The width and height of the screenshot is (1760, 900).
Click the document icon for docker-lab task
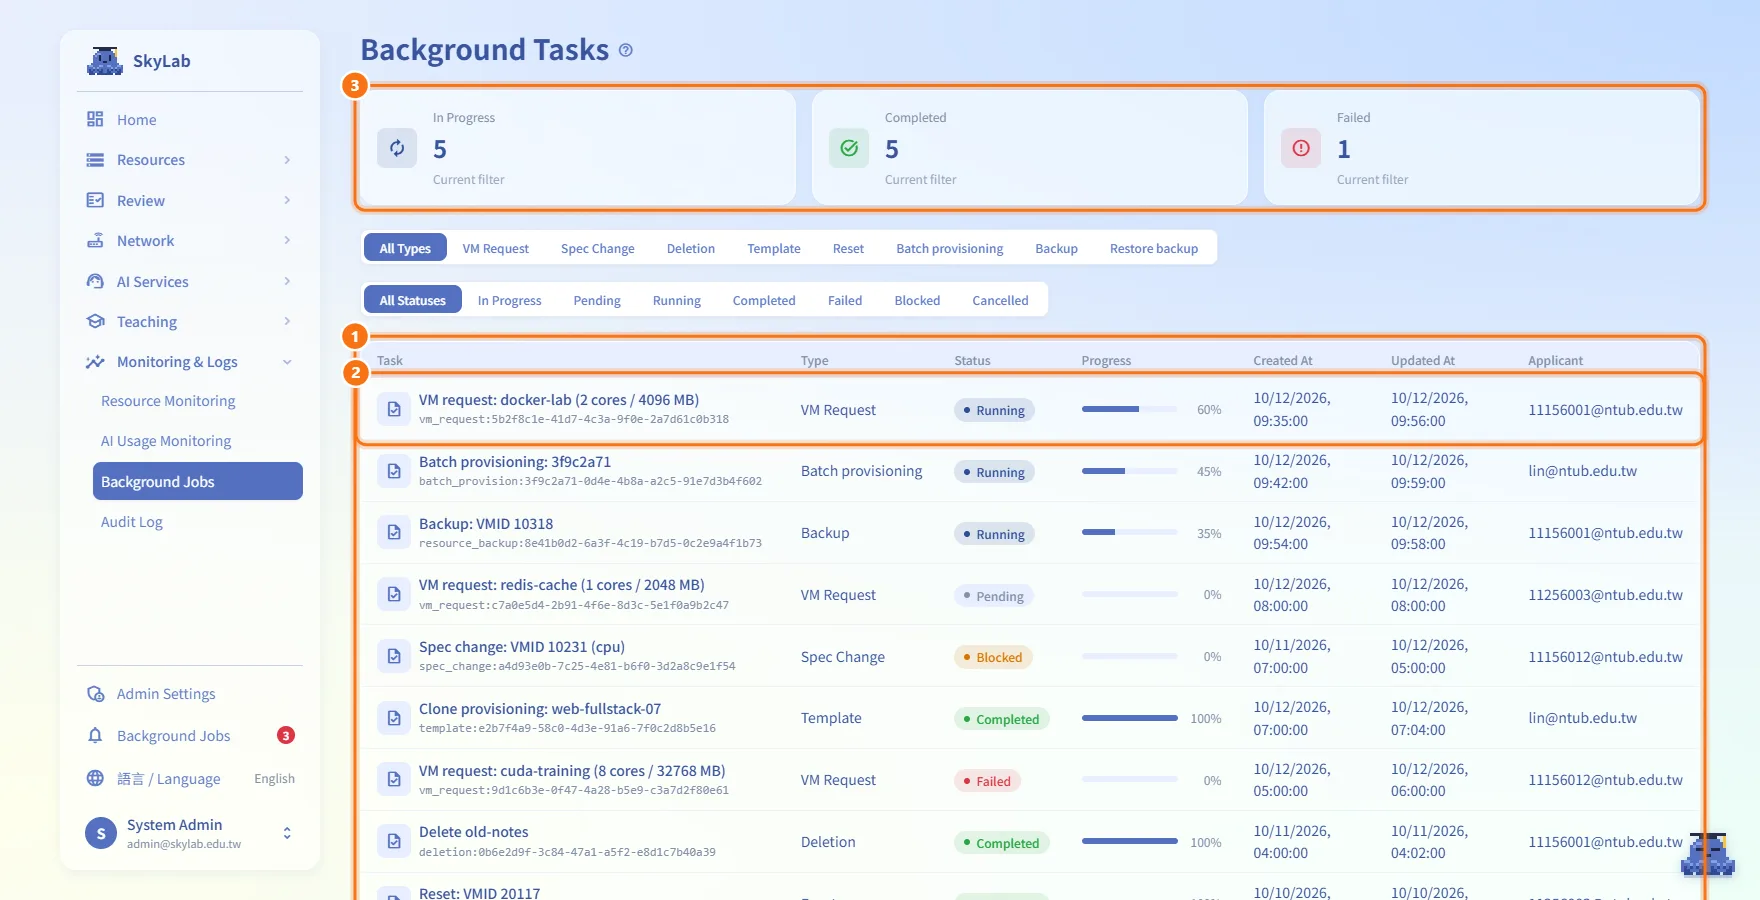click(x=394, y=409)
